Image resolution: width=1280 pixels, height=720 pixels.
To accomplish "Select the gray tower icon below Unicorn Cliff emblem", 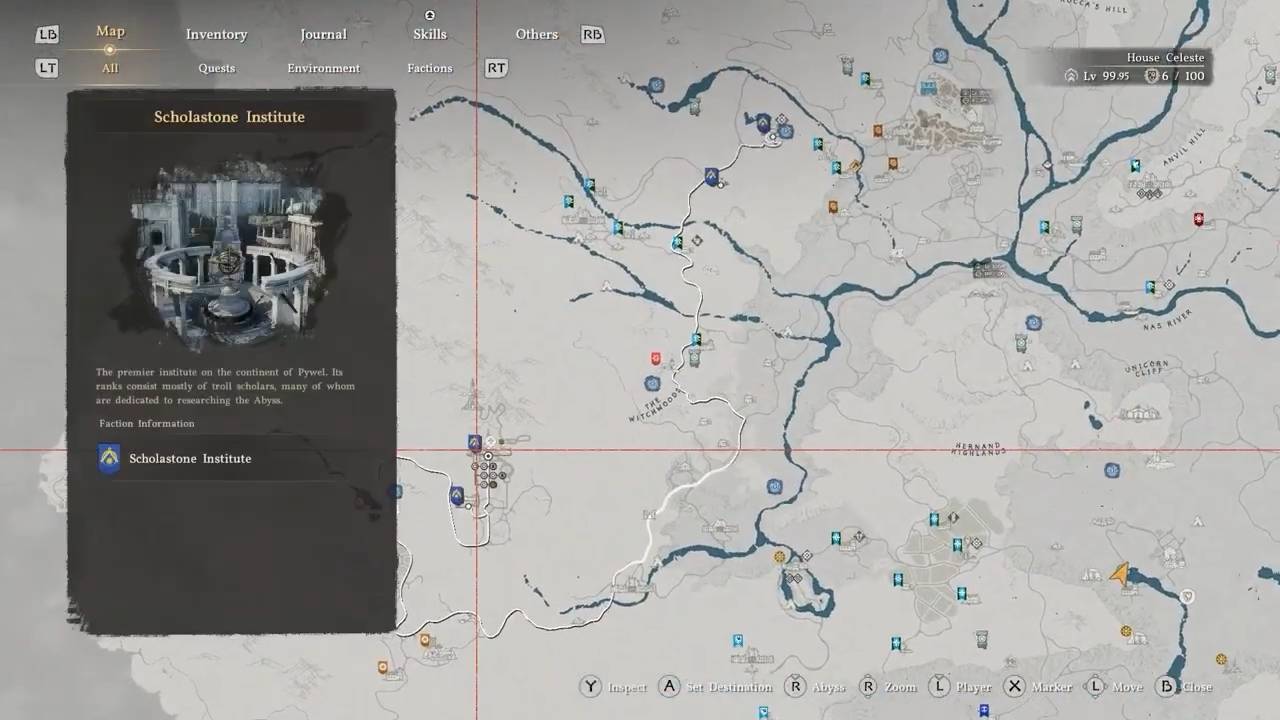I will click(1021, 343).
